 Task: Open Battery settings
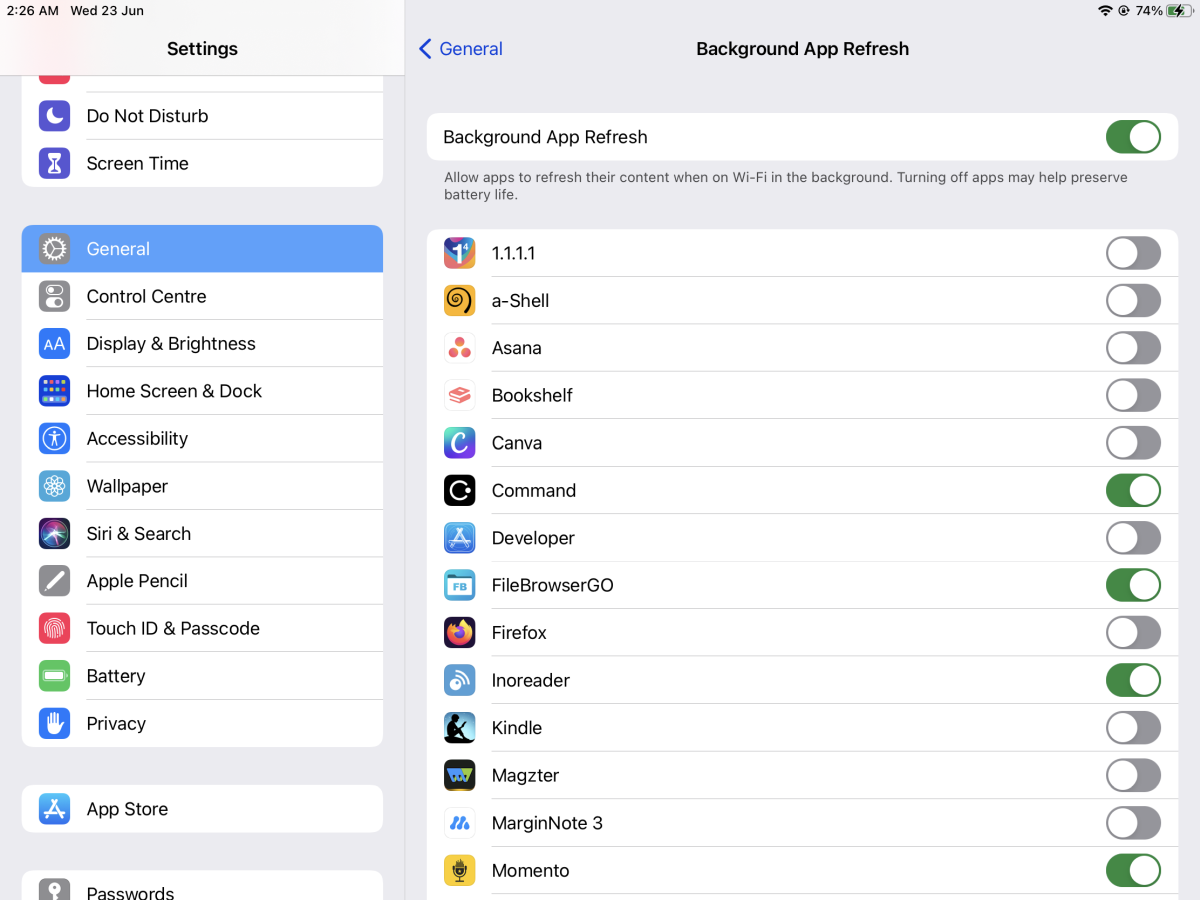202,676
